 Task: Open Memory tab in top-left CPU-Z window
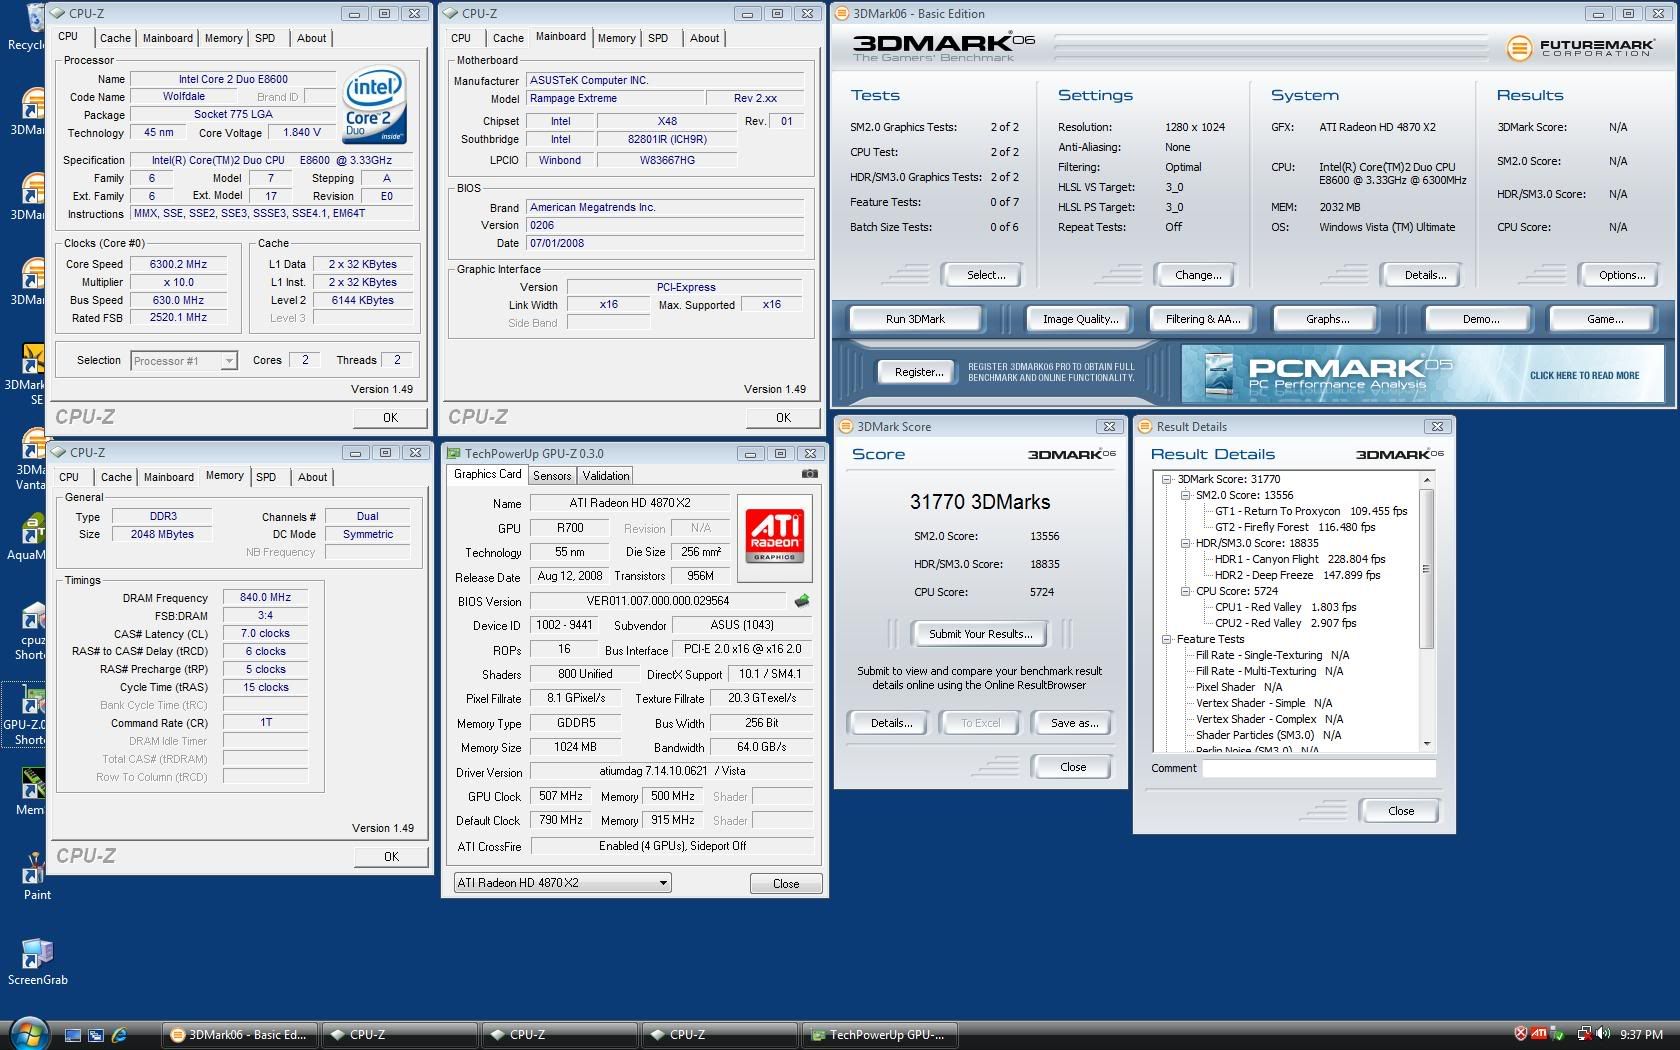pos(223,38)
